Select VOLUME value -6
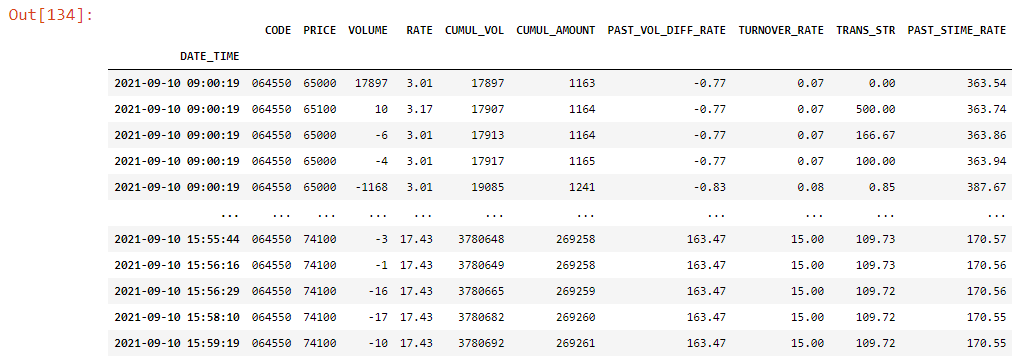Image resolution: width=1029 pixels, height=361 pixels. point(381,135)
